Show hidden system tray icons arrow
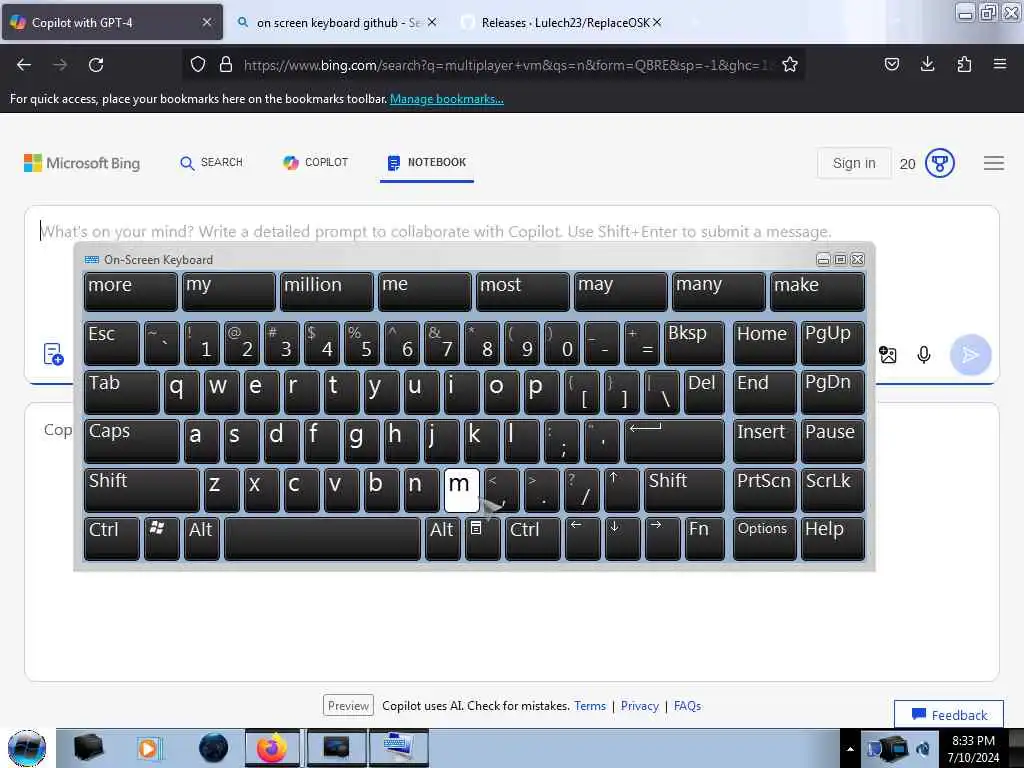 click(x=850, y=749)
